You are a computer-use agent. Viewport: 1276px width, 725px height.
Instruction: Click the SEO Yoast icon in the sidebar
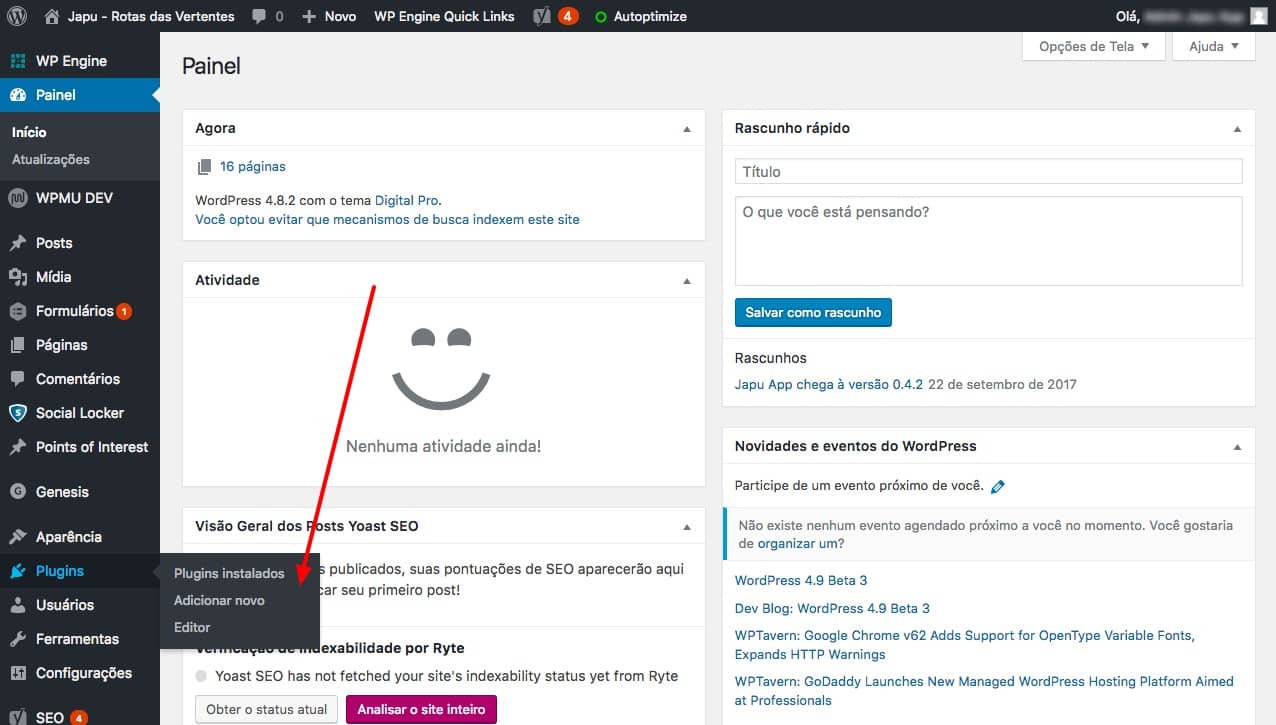(x=18, y=717)
